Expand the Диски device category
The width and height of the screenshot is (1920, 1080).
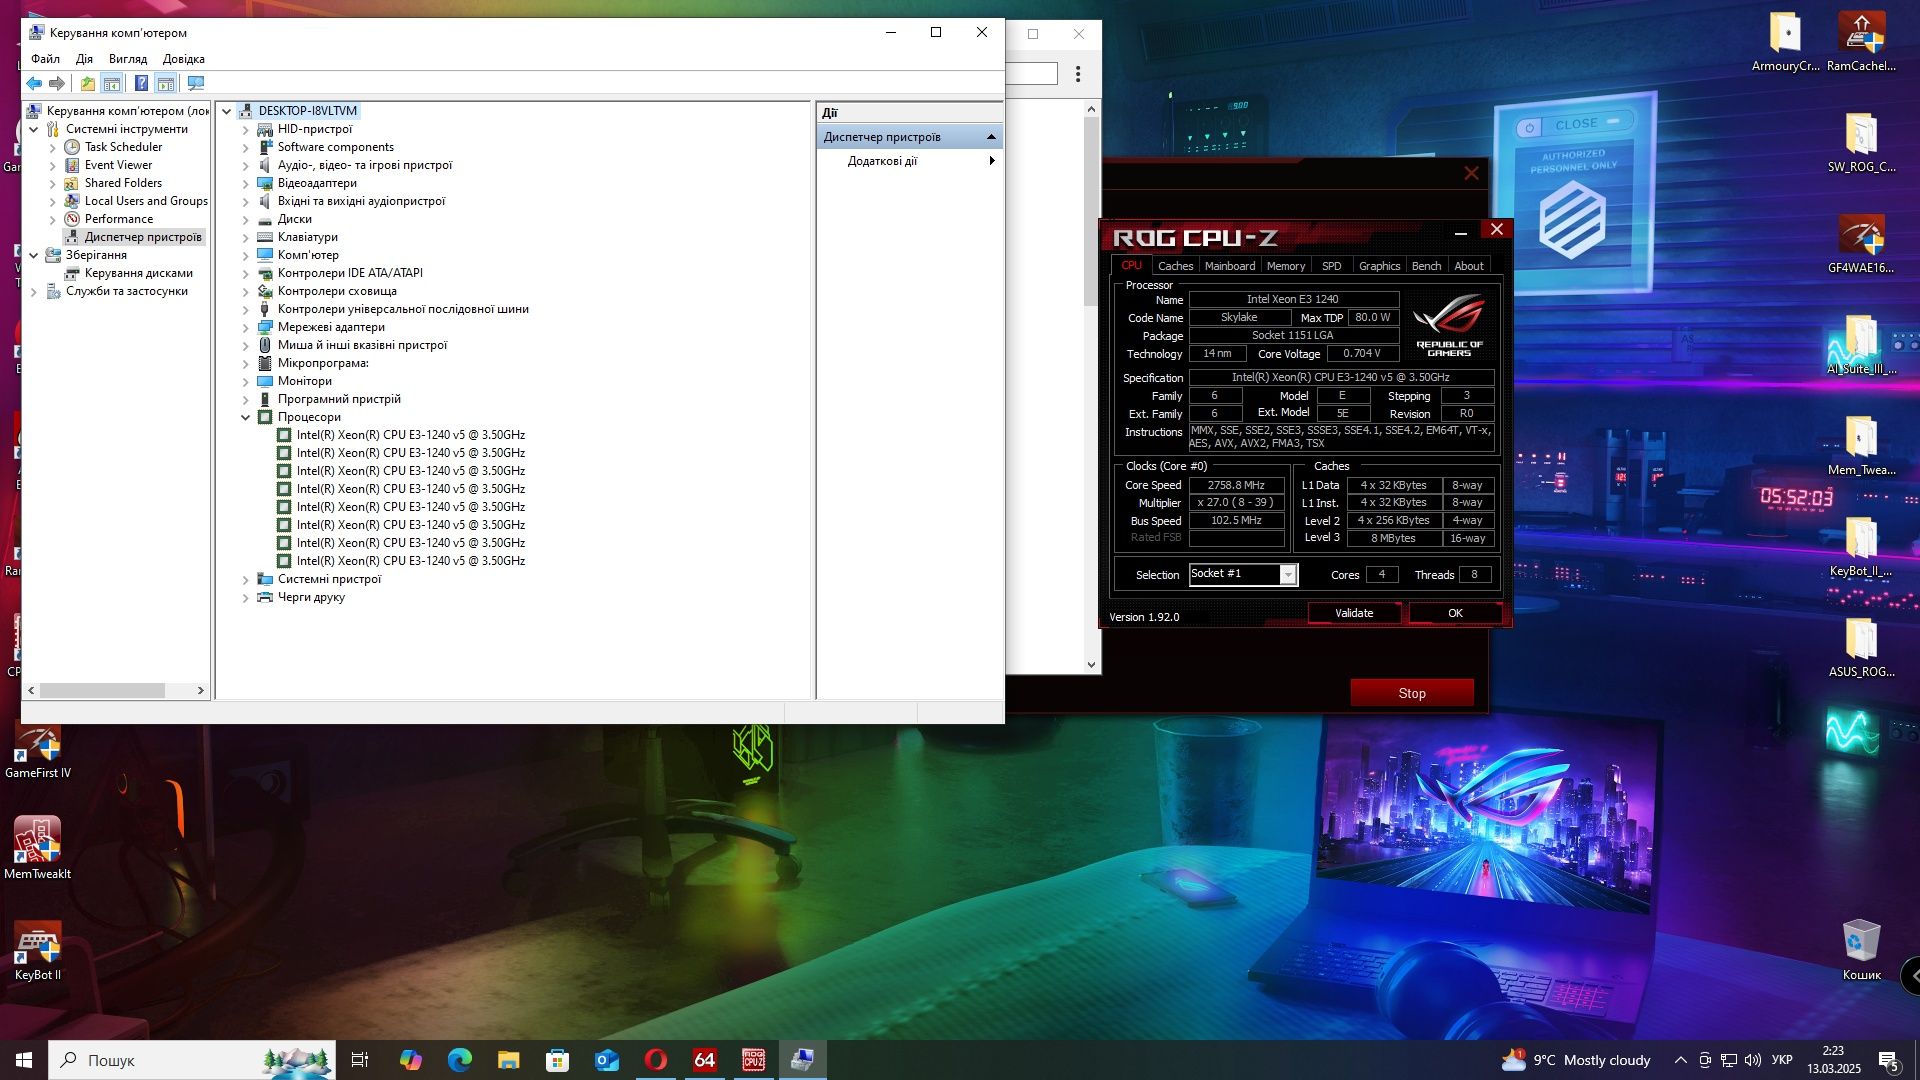[x=246, y=220]
